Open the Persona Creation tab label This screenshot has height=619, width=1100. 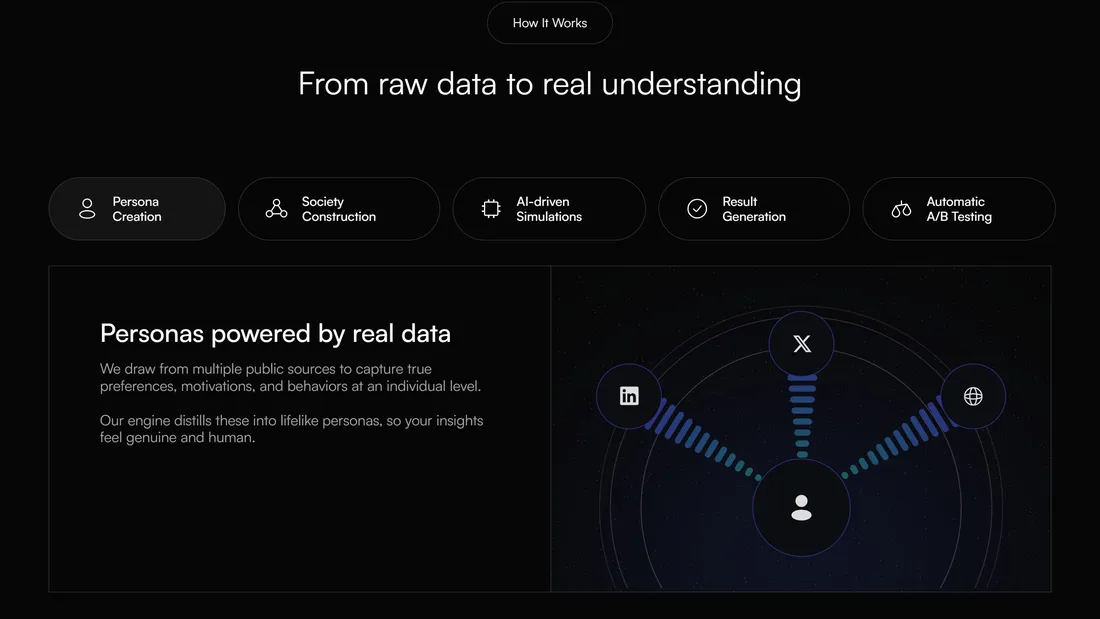click(x=137, y=209)
